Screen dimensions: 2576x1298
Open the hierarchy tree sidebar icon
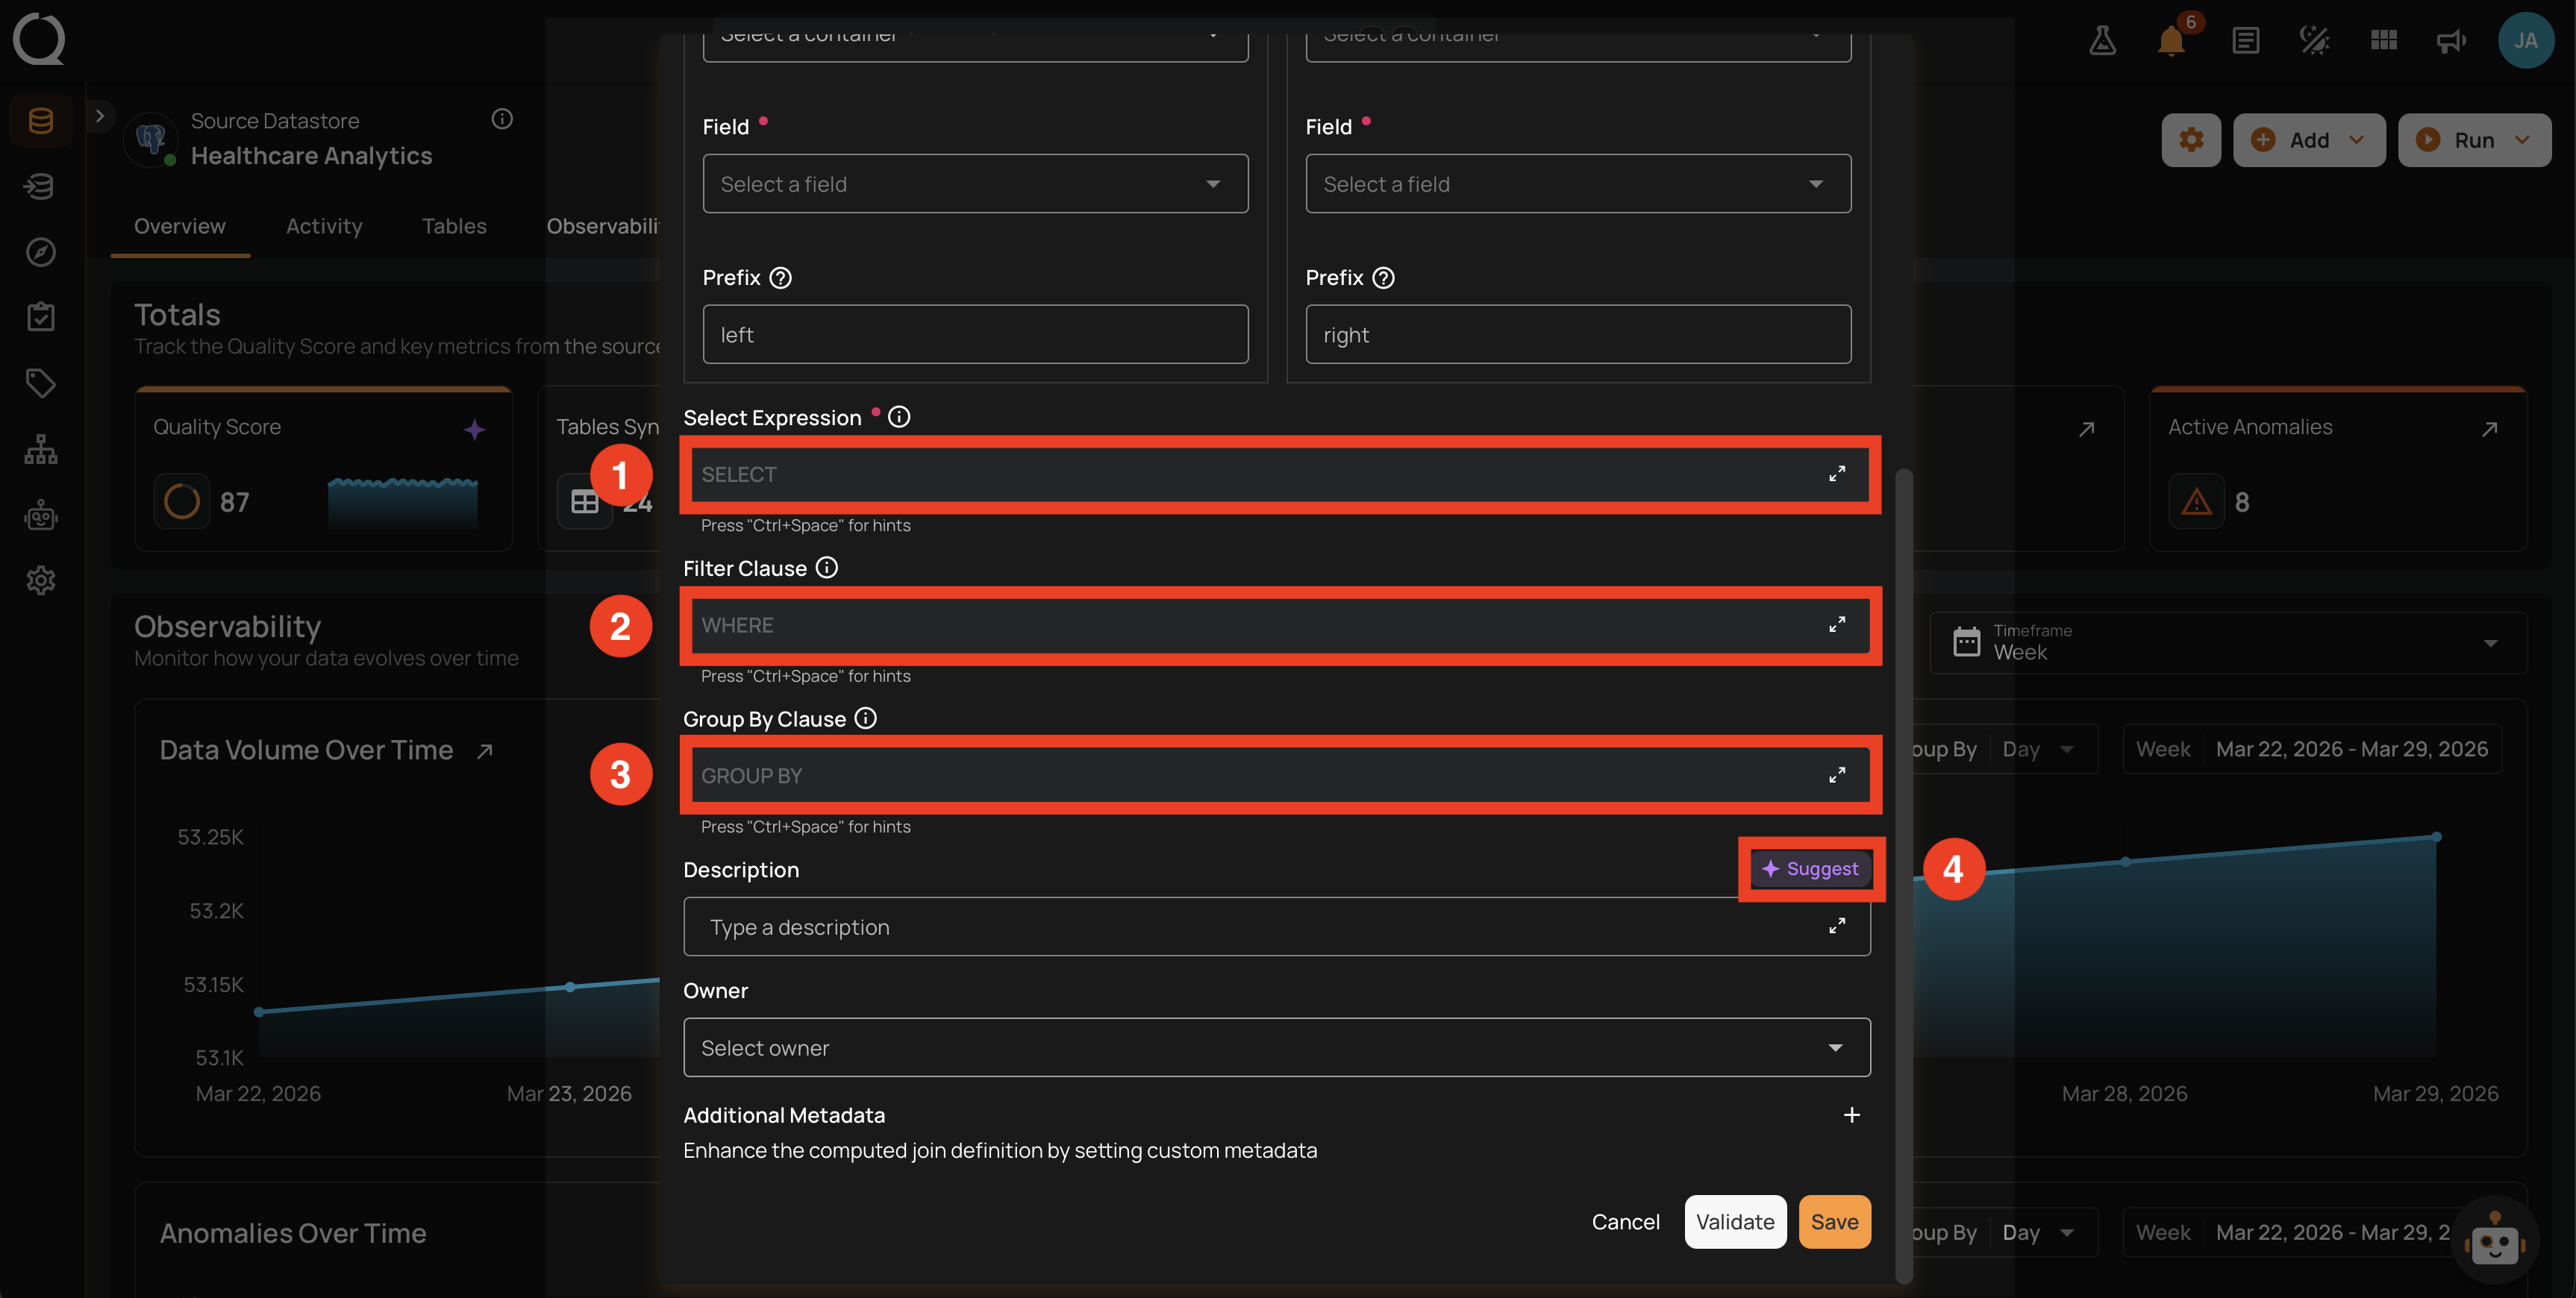pos(41,449)
